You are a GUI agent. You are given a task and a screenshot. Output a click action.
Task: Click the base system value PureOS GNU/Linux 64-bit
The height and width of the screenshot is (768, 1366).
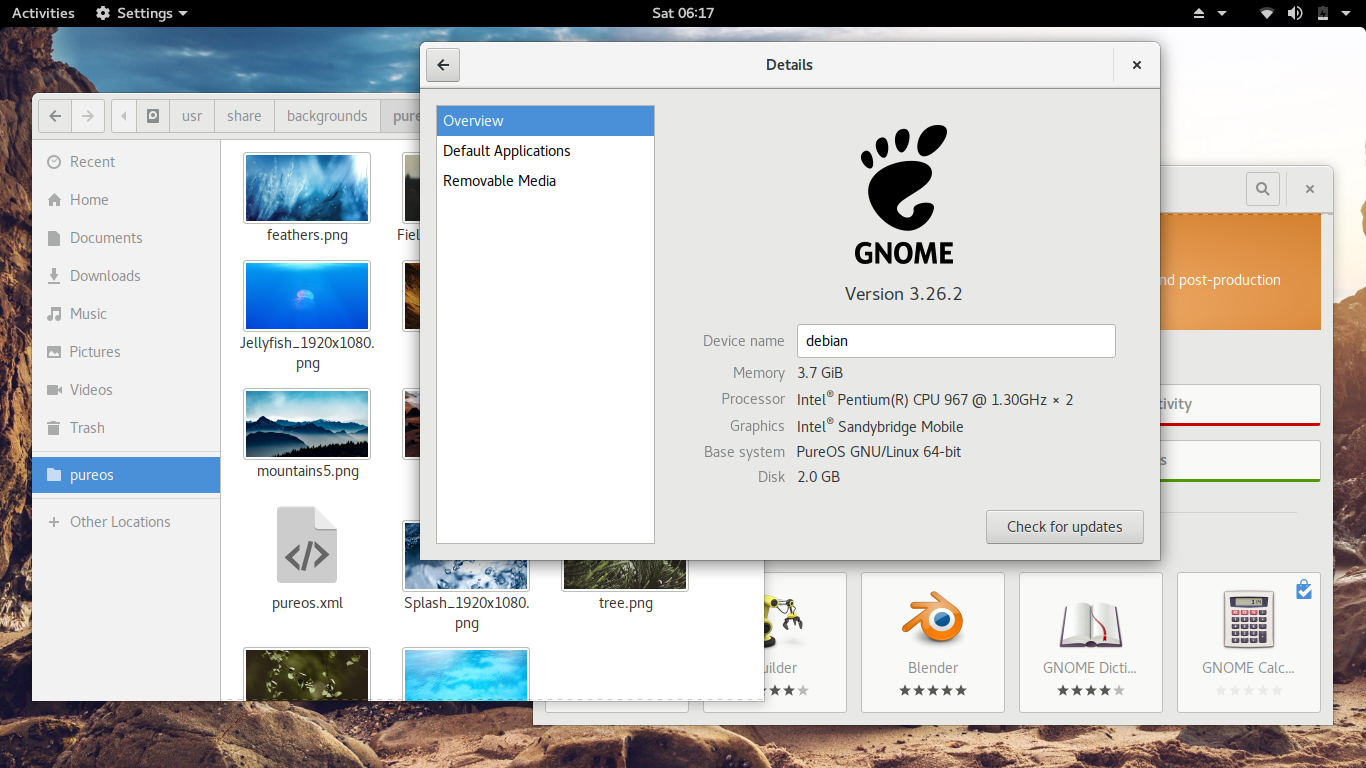879,452
